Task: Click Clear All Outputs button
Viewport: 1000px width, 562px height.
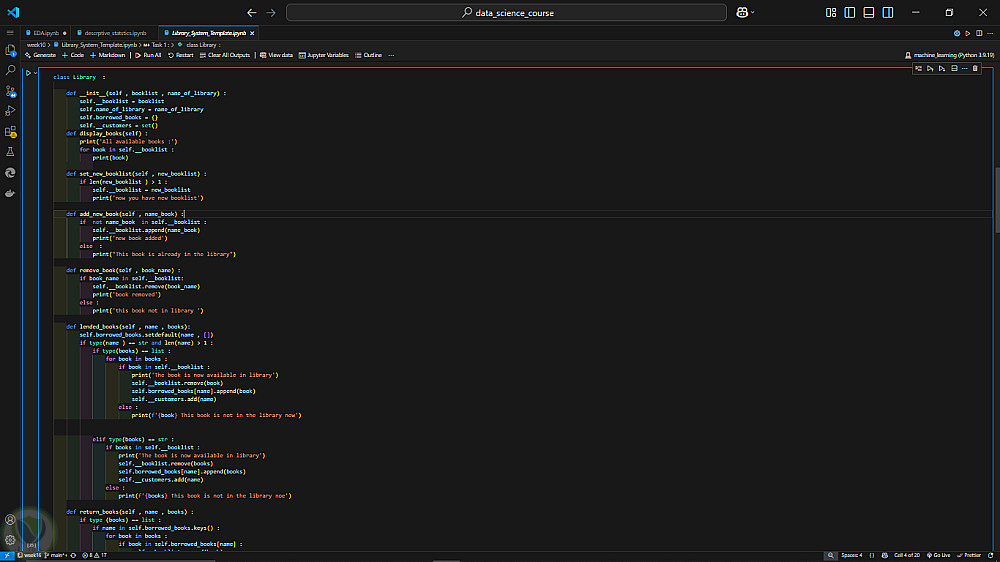Action: tap(224, 55)
